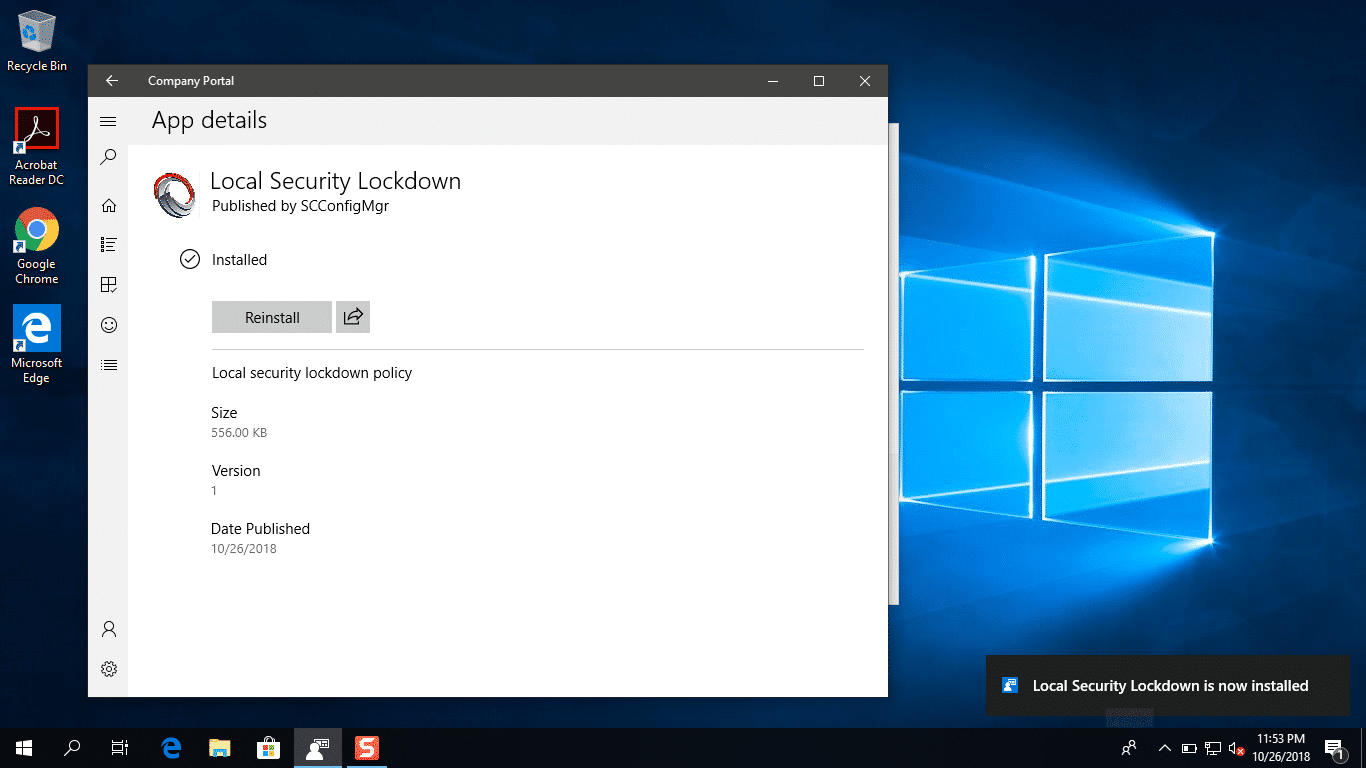Click network icon in system tray
1366x768 pixels.
[1212, 748]
